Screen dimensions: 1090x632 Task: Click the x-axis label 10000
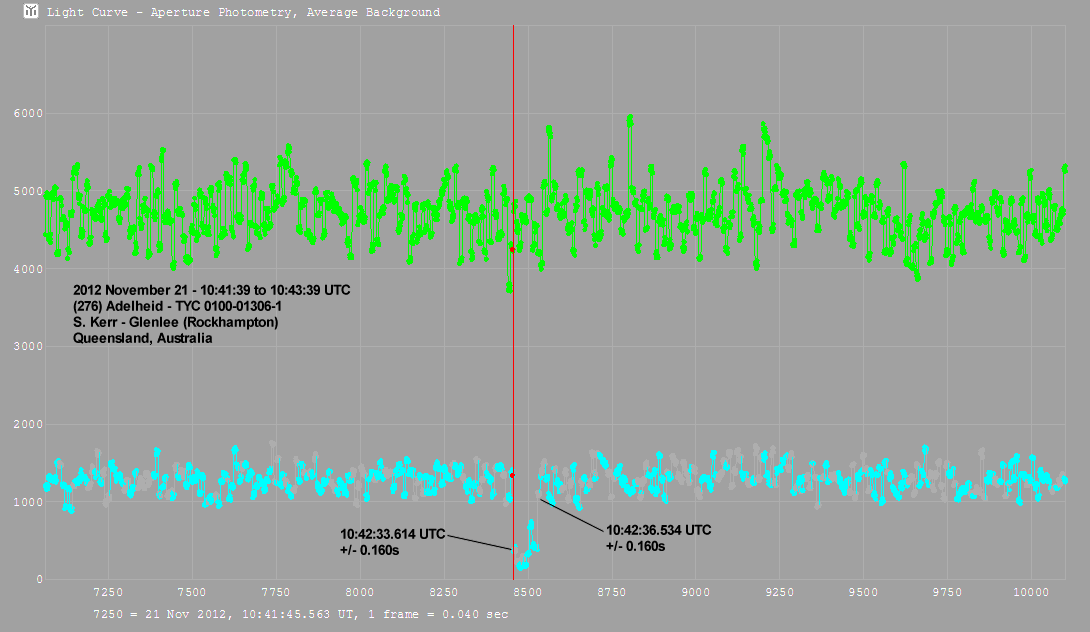[1031, 592]
